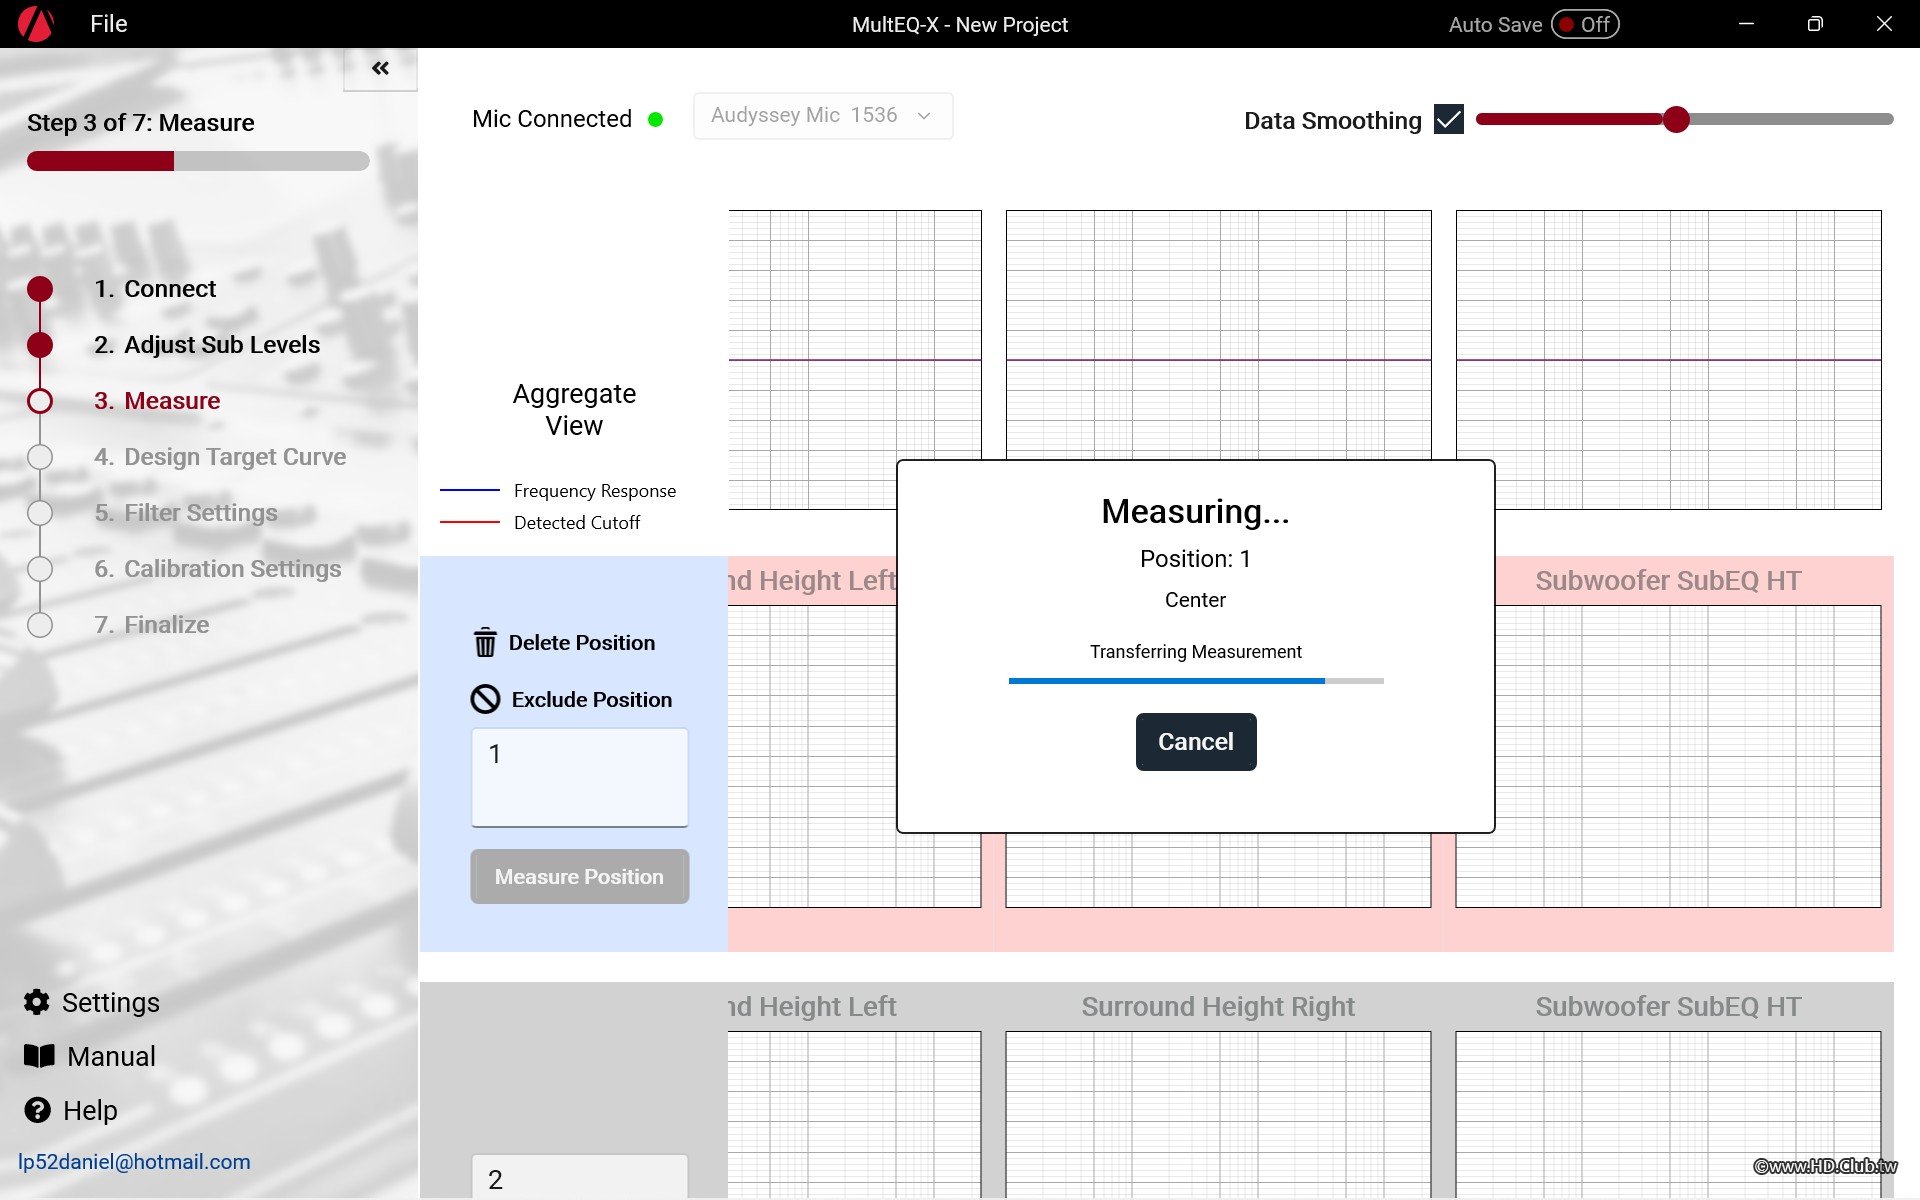Open the Manual book icon
Image resolution: width=1920 pixels, height=1200 pixels.
(x=39, y=1056)
